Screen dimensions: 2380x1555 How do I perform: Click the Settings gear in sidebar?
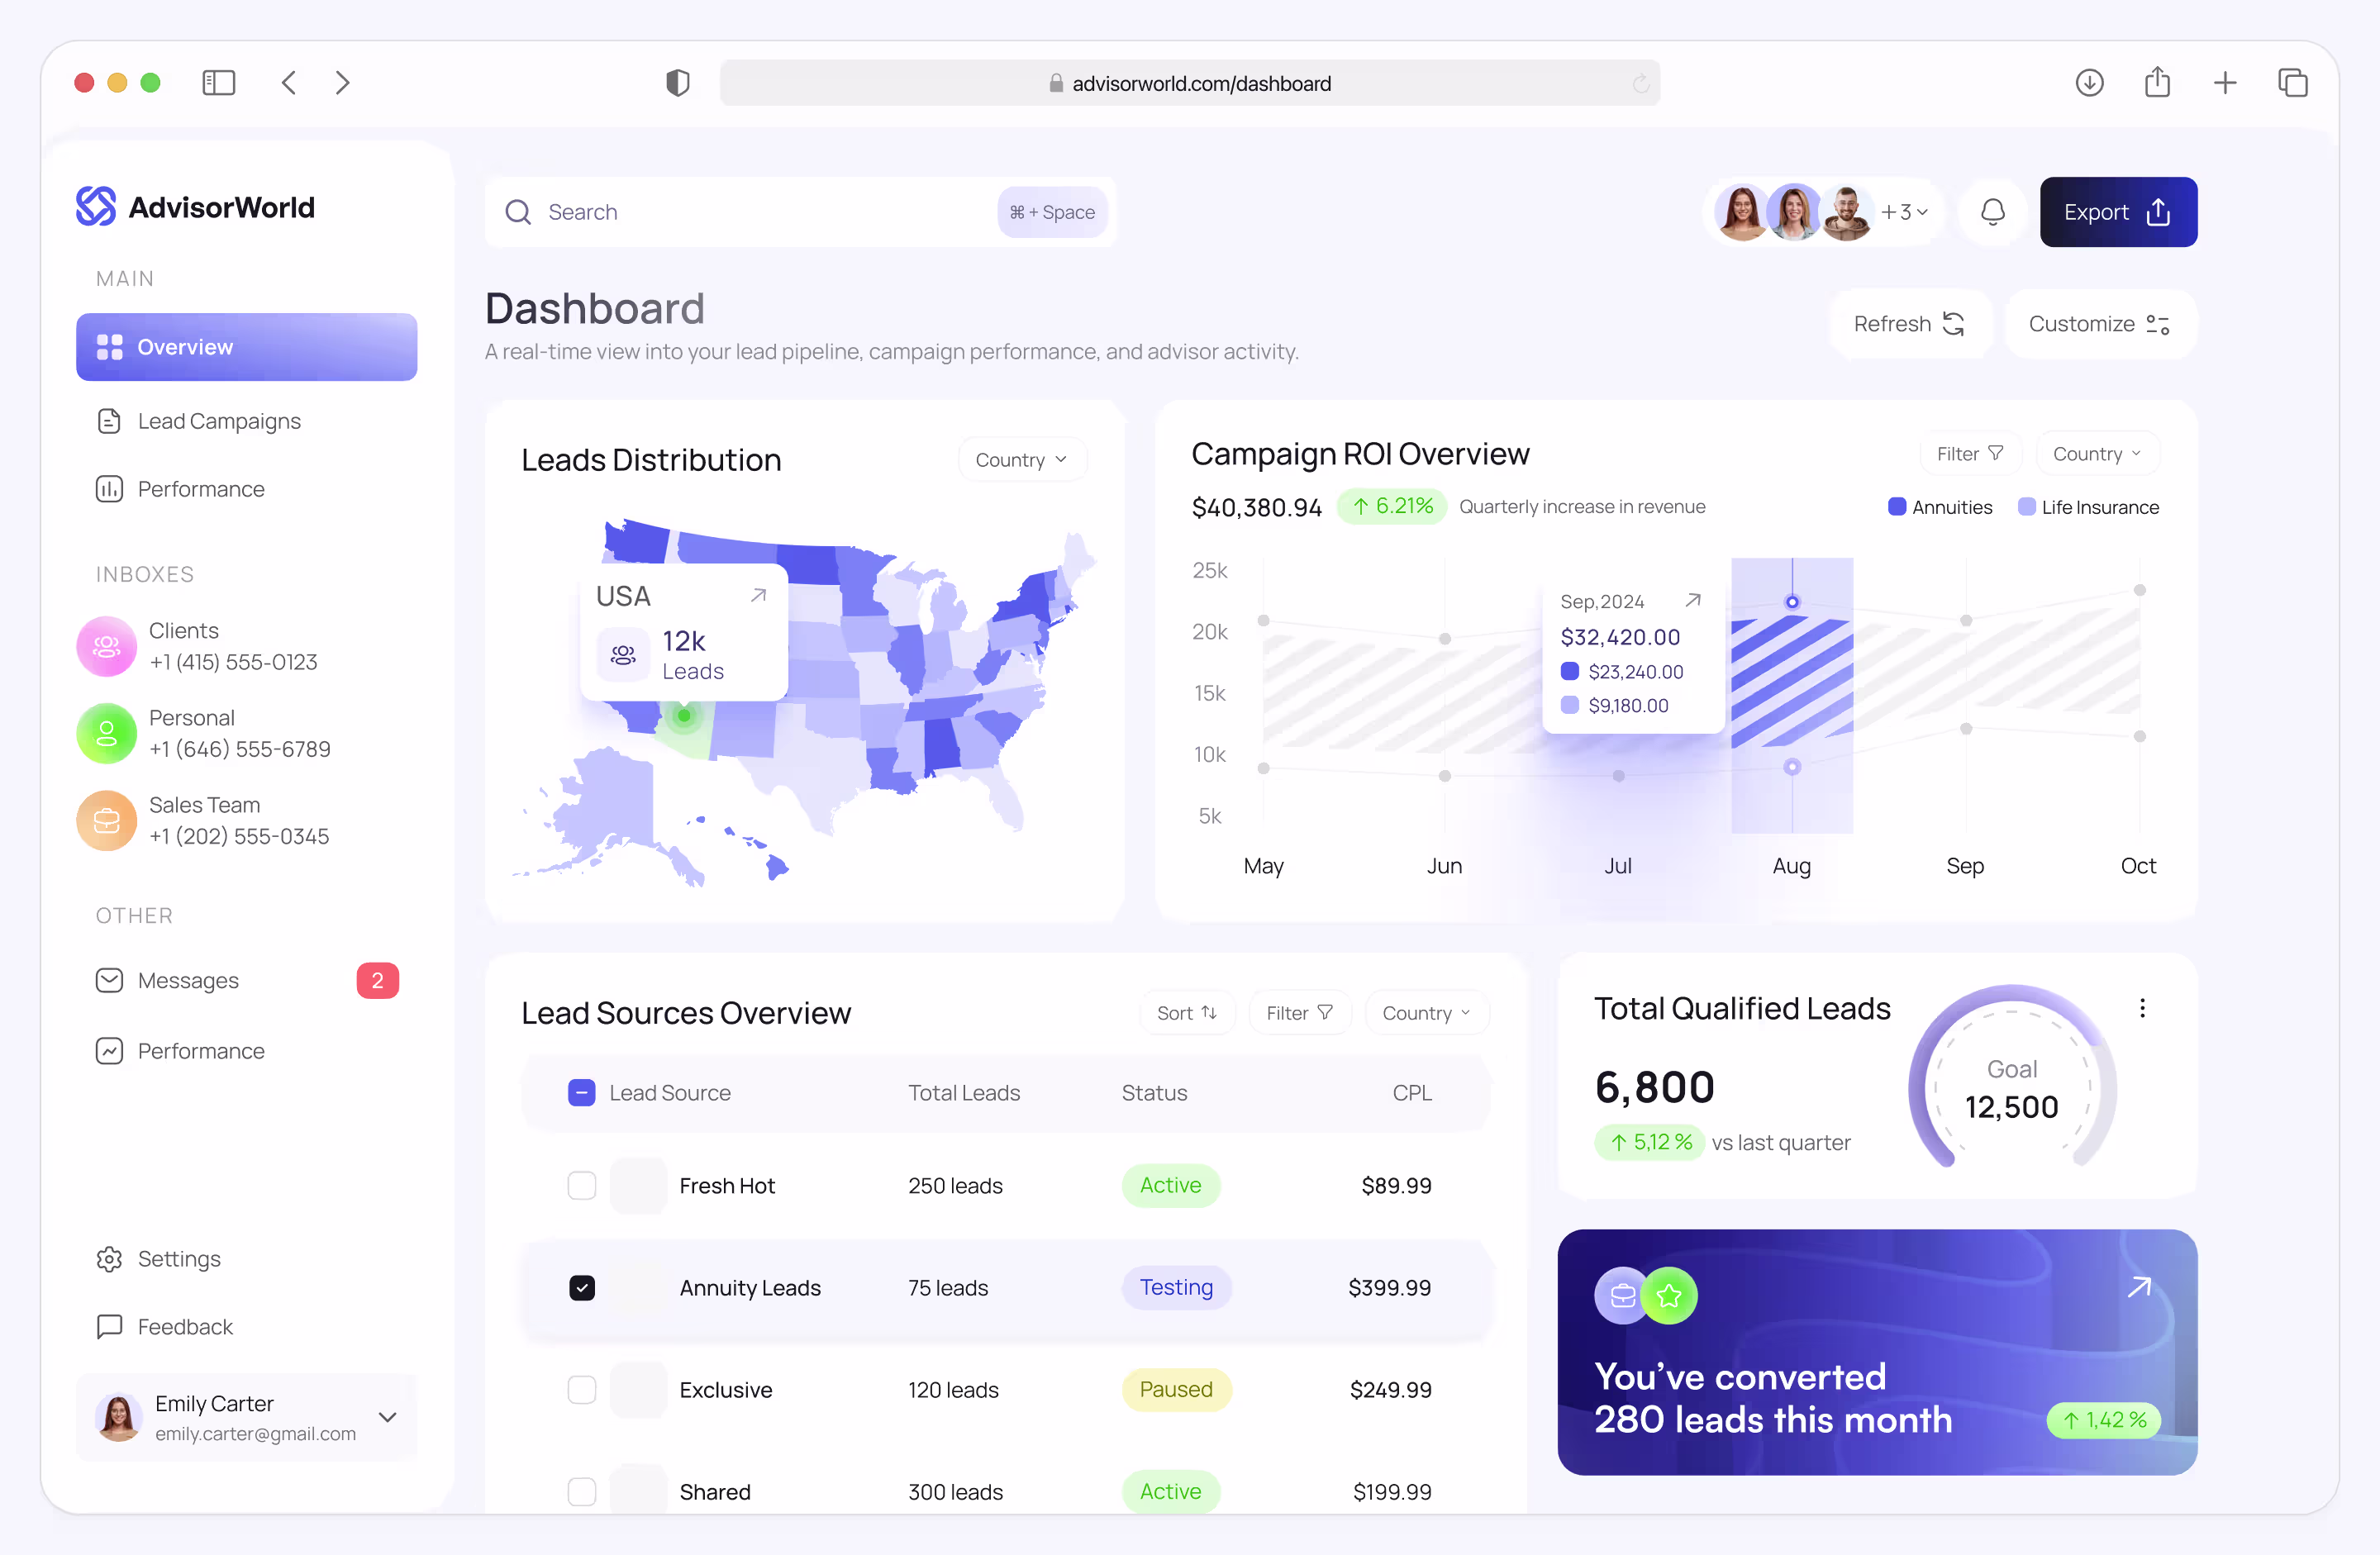[108, 1259]
